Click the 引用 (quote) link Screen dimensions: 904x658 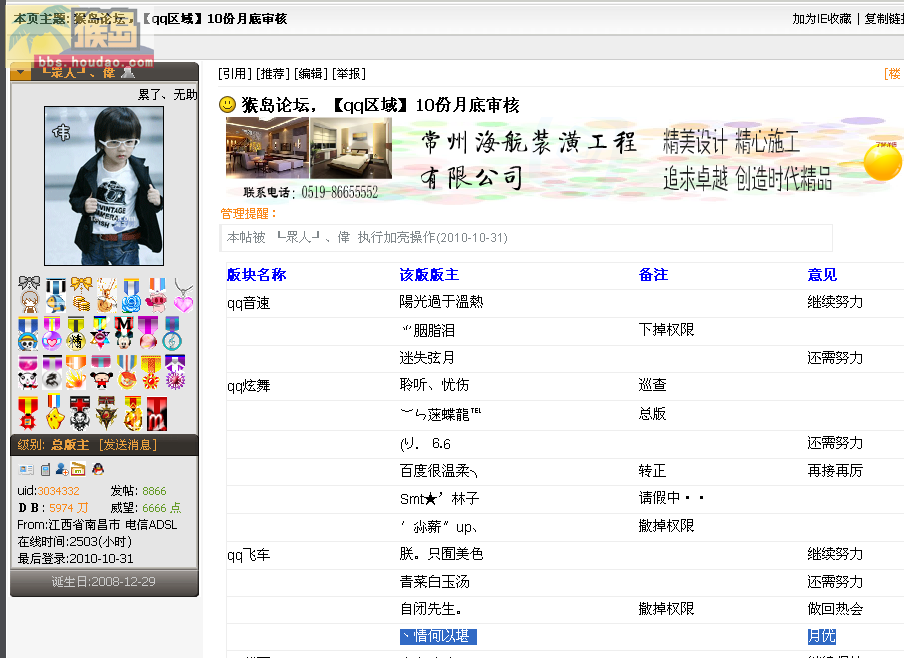click(235, 74)
